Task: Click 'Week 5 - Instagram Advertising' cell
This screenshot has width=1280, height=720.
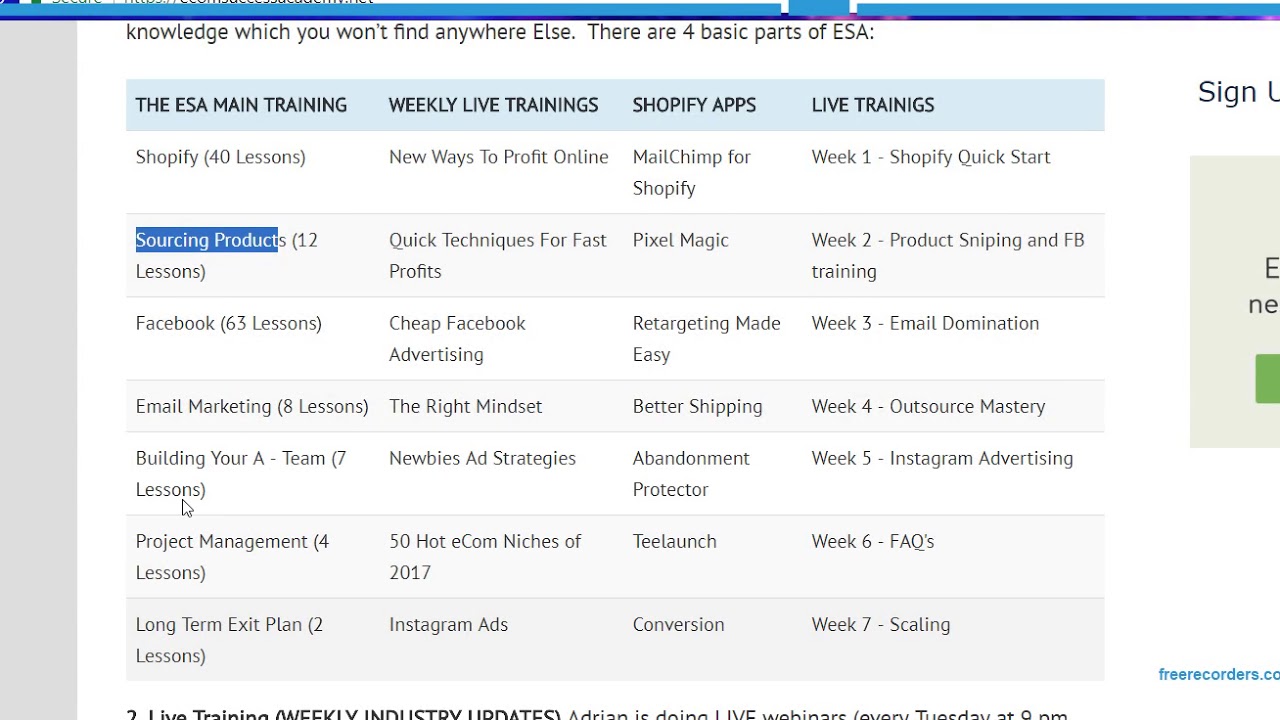Action: 942,458
